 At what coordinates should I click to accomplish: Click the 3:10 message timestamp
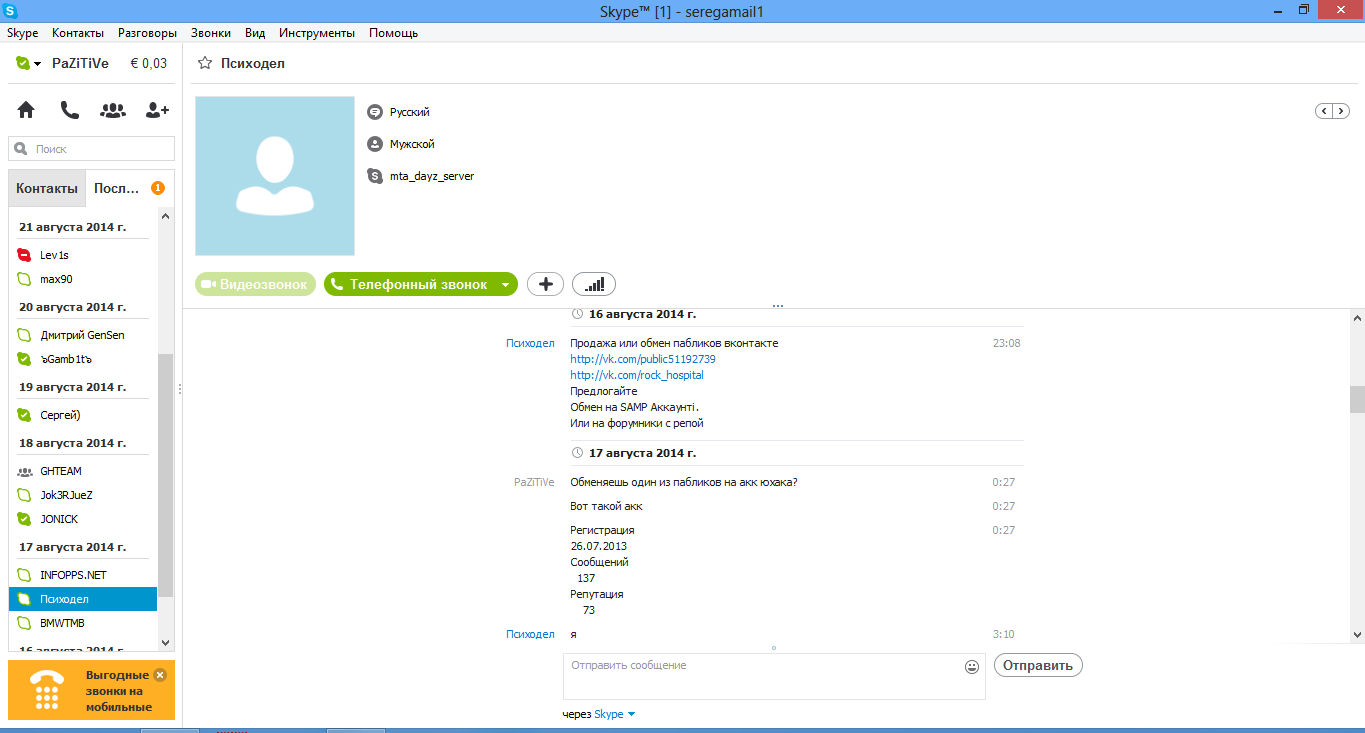pos(1003,634)
